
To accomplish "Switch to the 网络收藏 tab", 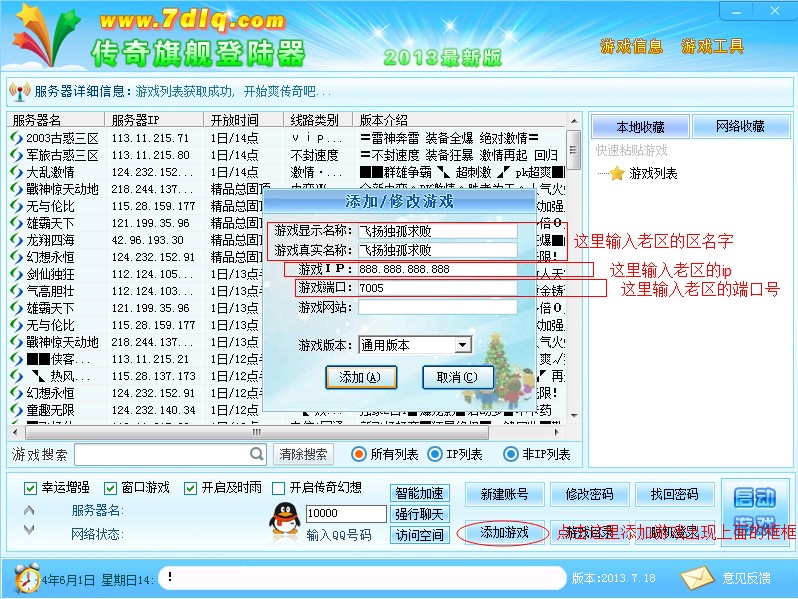I will 740,127.
